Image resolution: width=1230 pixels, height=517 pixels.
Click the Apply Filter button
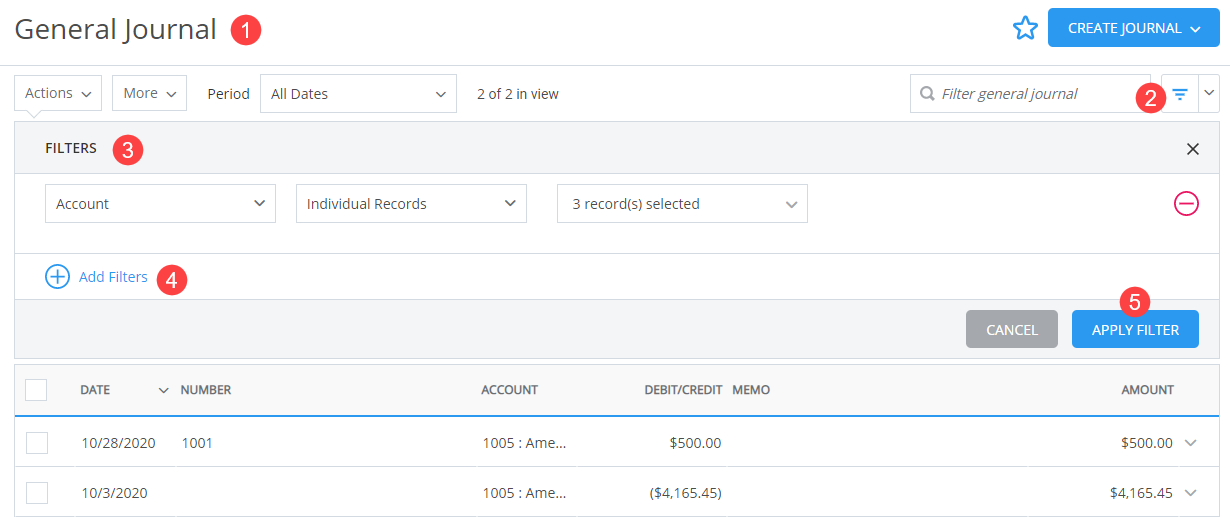[1135, 330]
